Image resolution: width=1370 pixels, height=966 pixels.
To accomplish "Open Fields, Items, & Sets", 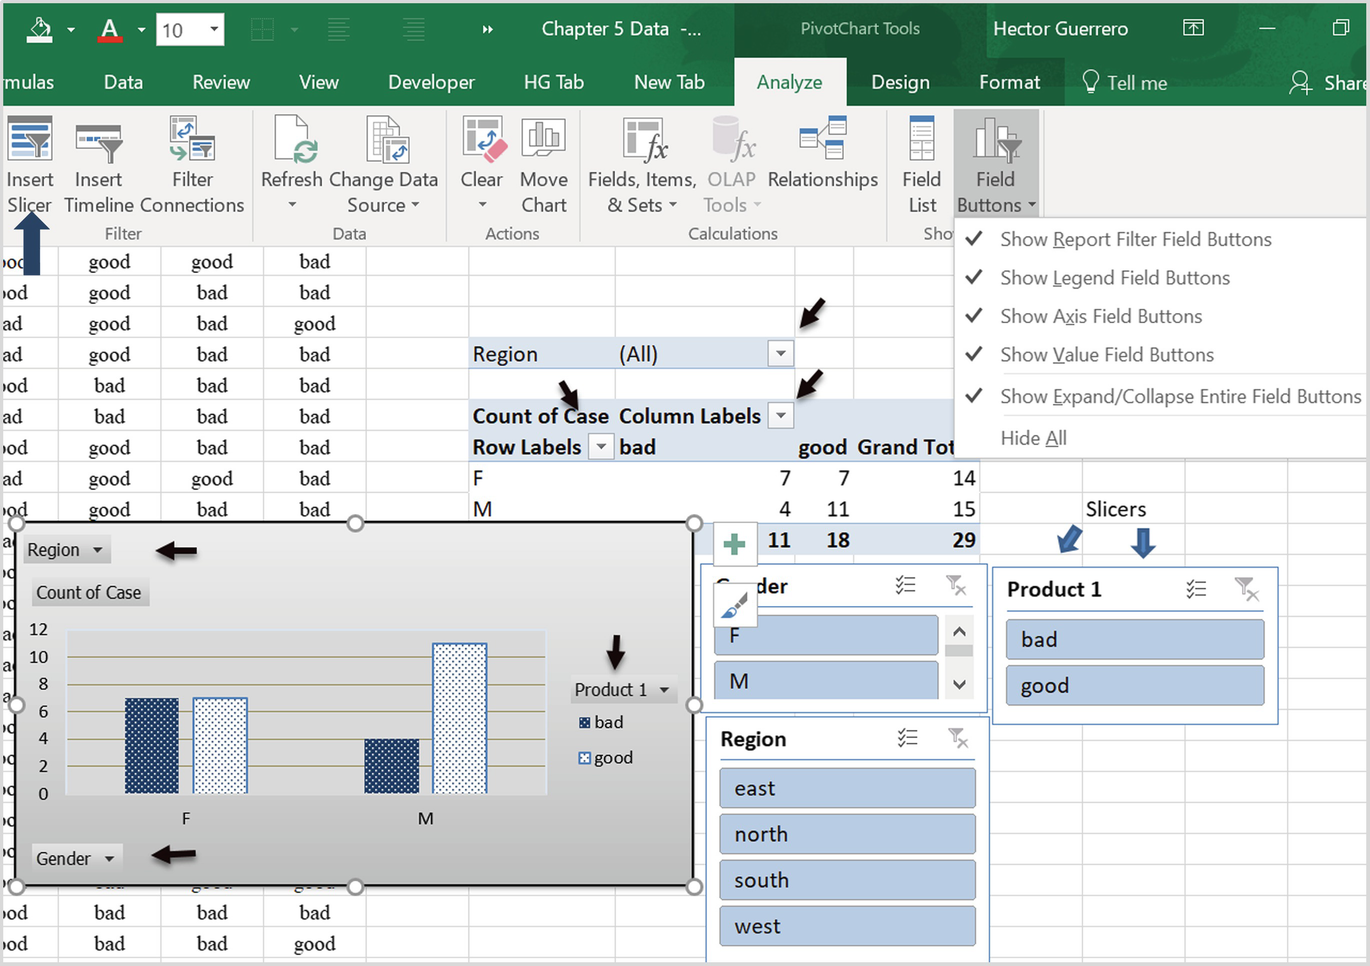I will coord(641,165).
